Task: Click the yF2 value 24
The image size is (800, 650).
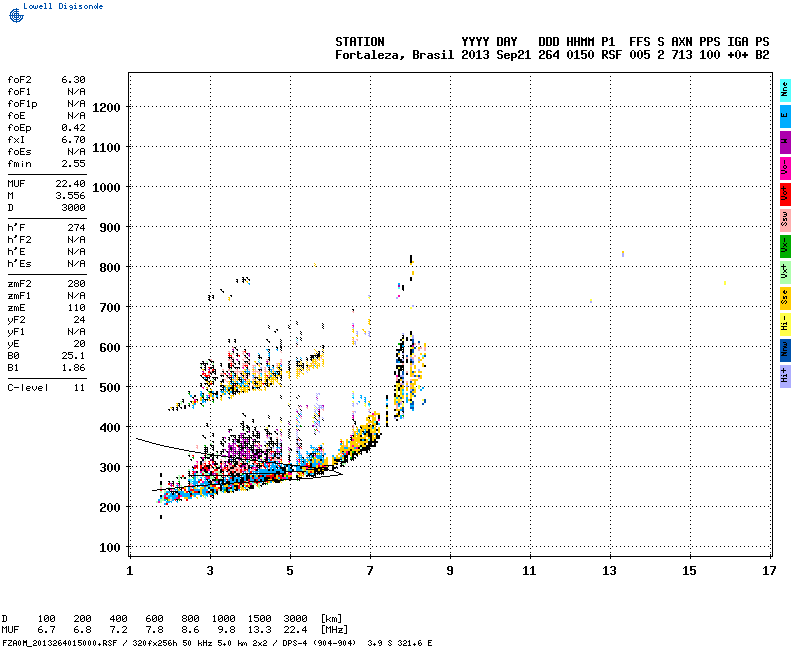Action: [80, 320]
